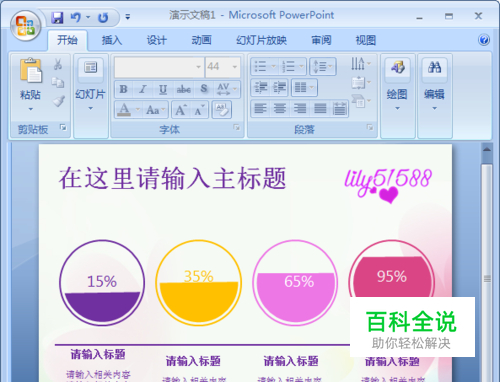This screenshot has width=500, height=382.
Task: Undo the last action
Action: (x=76, y=17)
